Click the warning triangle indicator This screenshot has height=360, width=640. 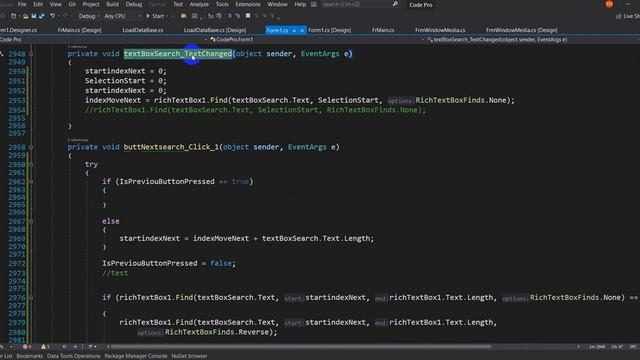click(x=44, y=347)
